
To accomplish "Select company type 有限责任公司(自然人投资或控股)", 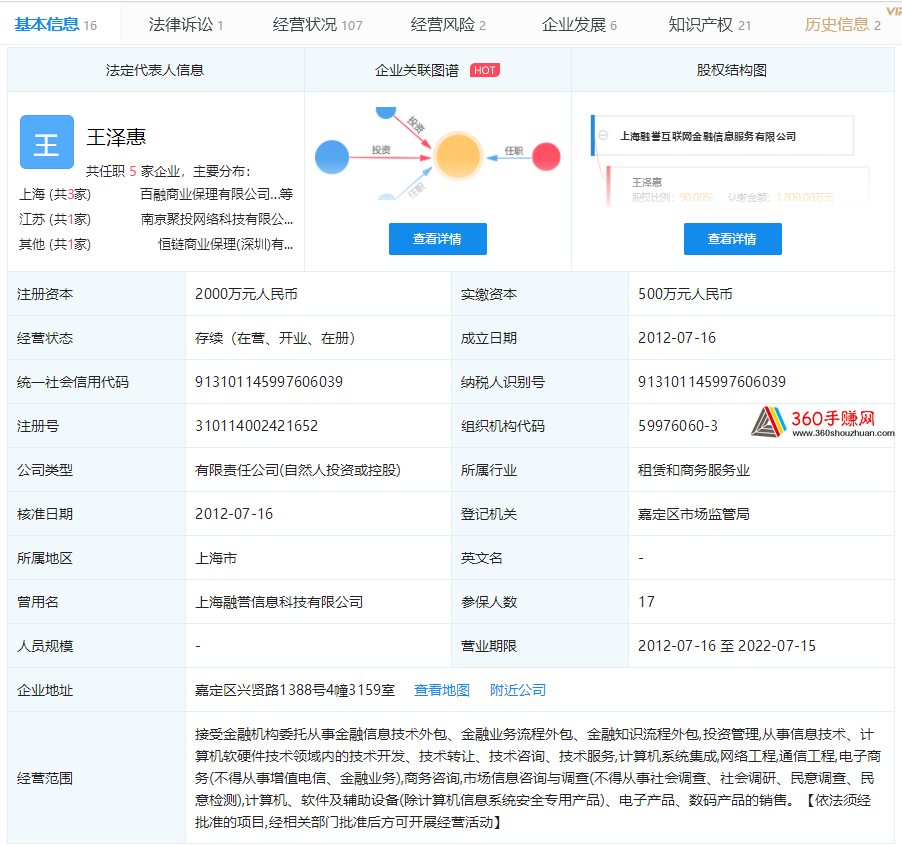I will (298, 470).
